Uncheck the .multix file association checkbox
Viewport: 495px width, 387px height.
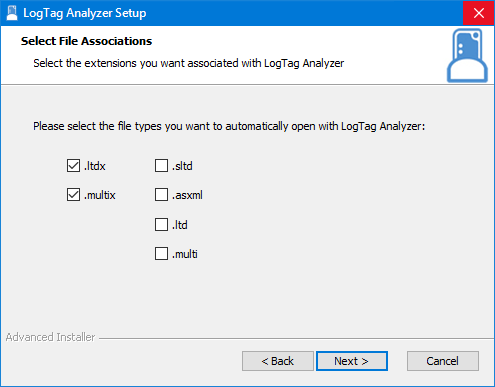pyautogui.click(x=73, y=195)
